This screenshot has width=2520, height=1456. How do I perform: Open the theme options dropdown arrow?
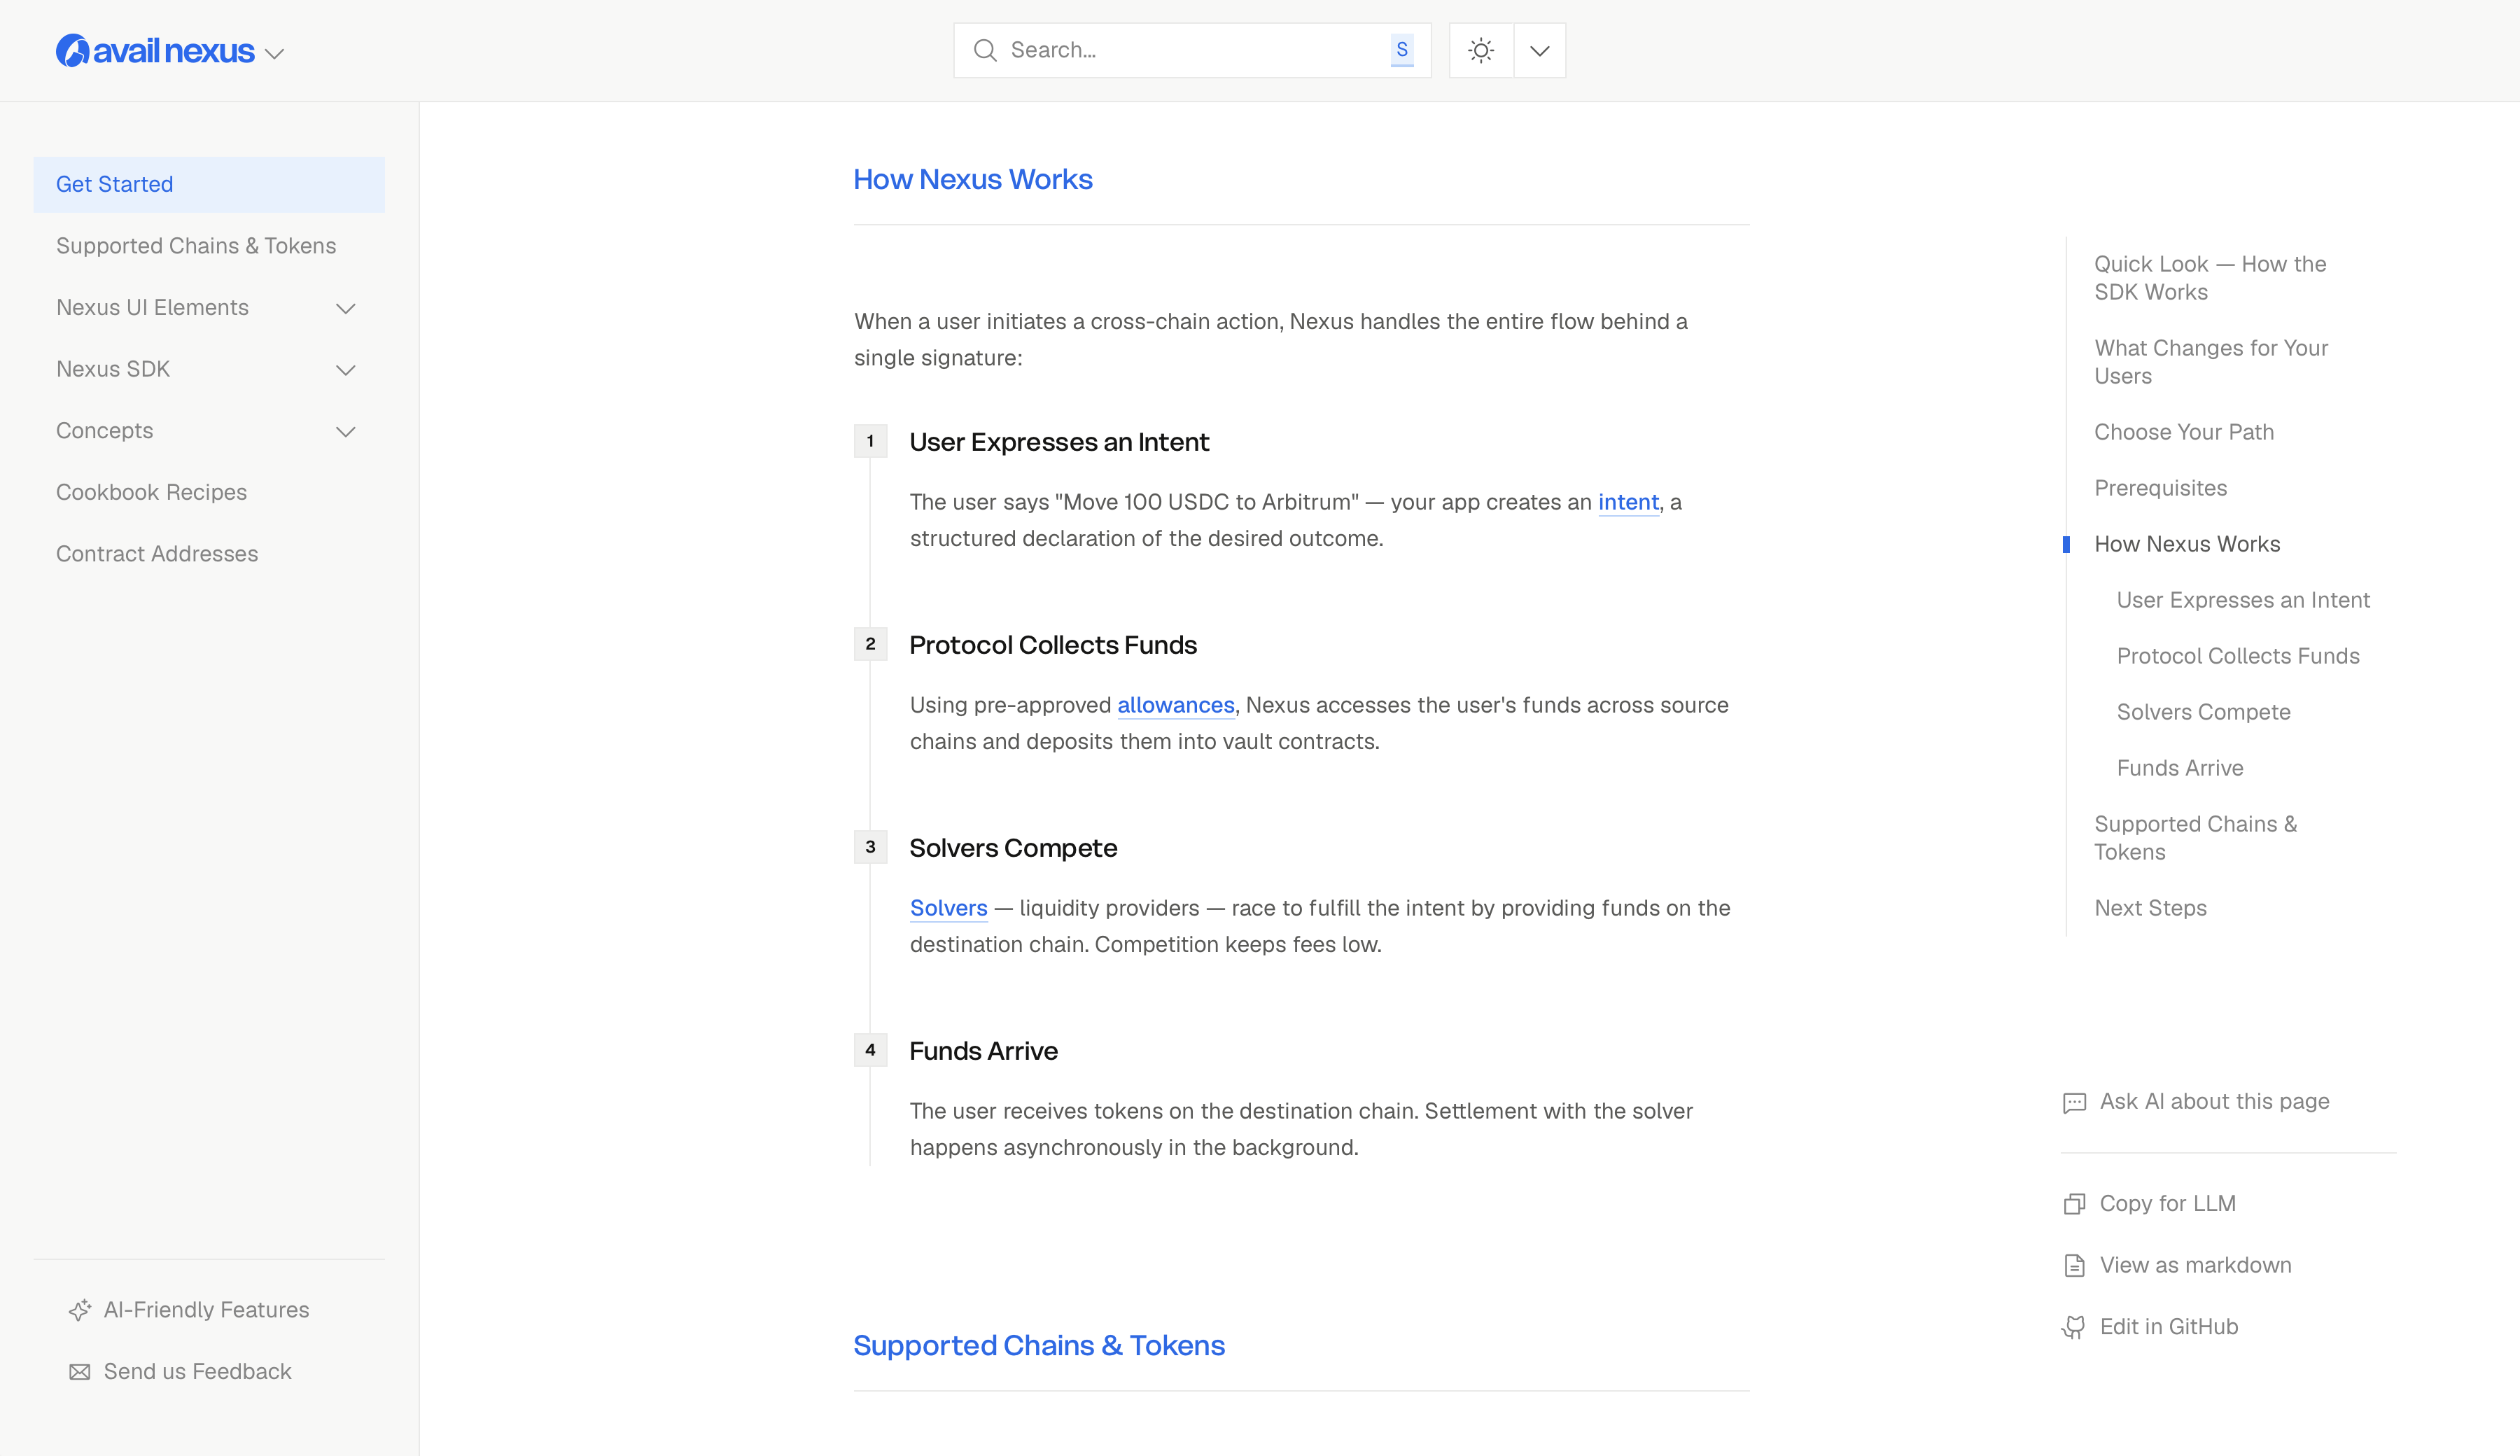click(1540, 50)
